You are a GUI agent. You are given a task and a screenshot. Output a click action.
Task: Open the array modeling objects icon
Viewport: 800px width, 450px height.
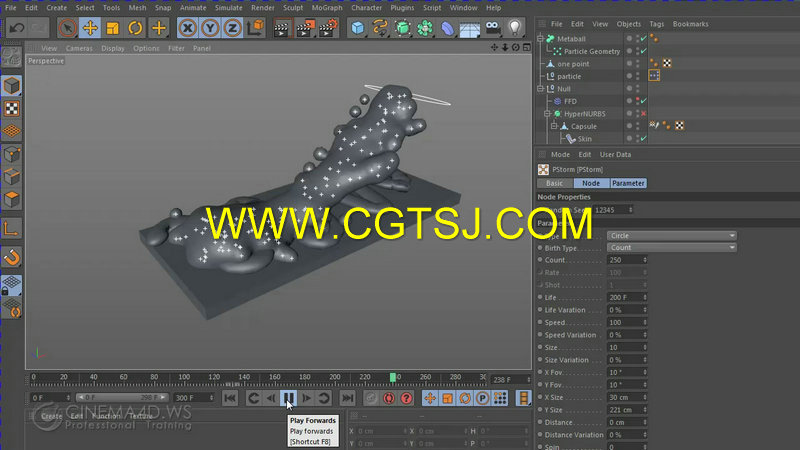(x=424, y=28)
